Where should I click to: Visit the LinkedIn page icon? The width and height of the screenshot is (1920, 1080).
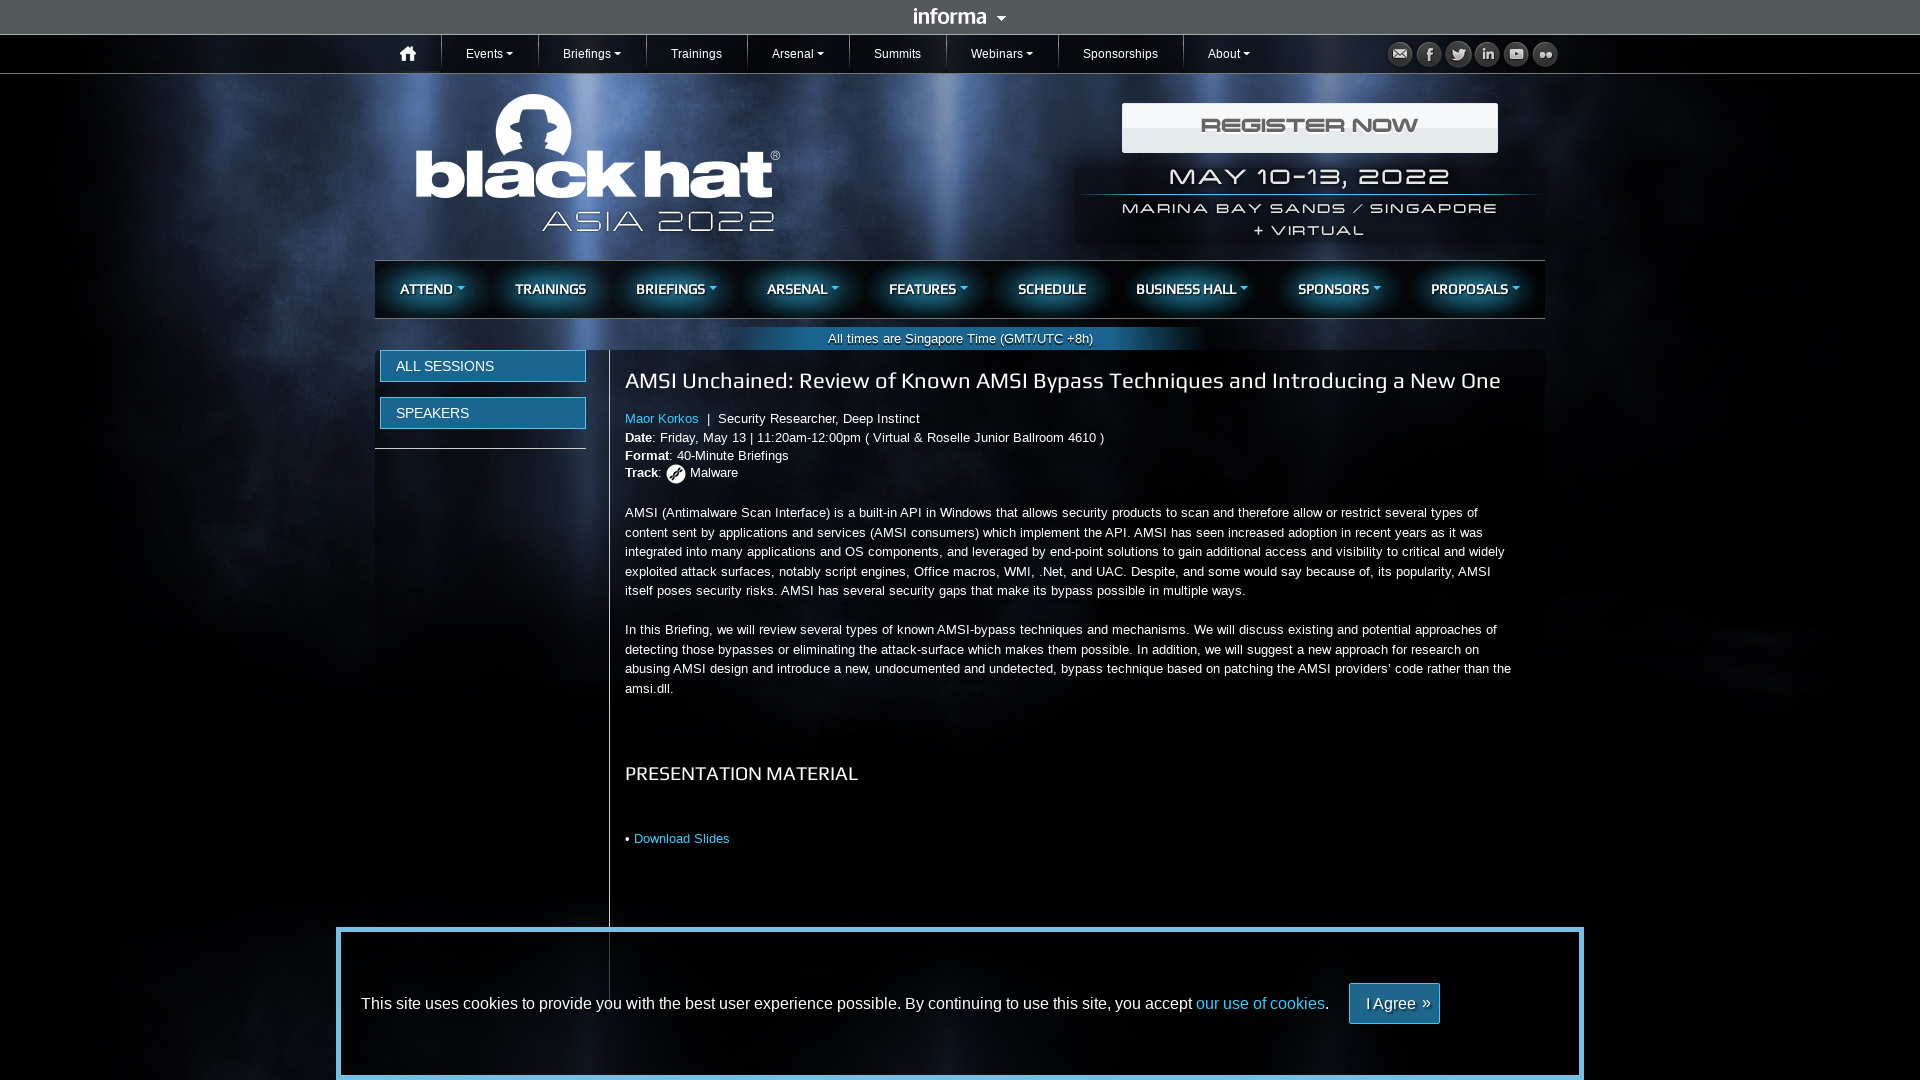pos(1487,54)
